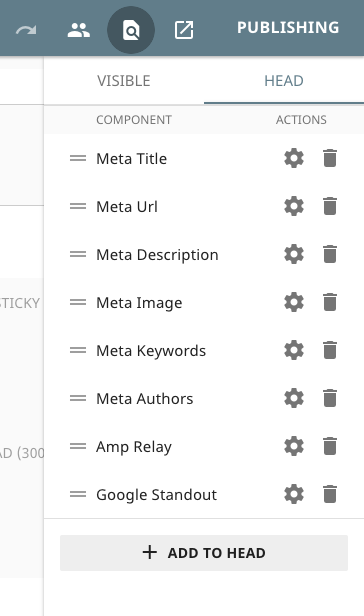Click the ADD TO HEAD button
The image size is (364, 616).
[204, 553]
